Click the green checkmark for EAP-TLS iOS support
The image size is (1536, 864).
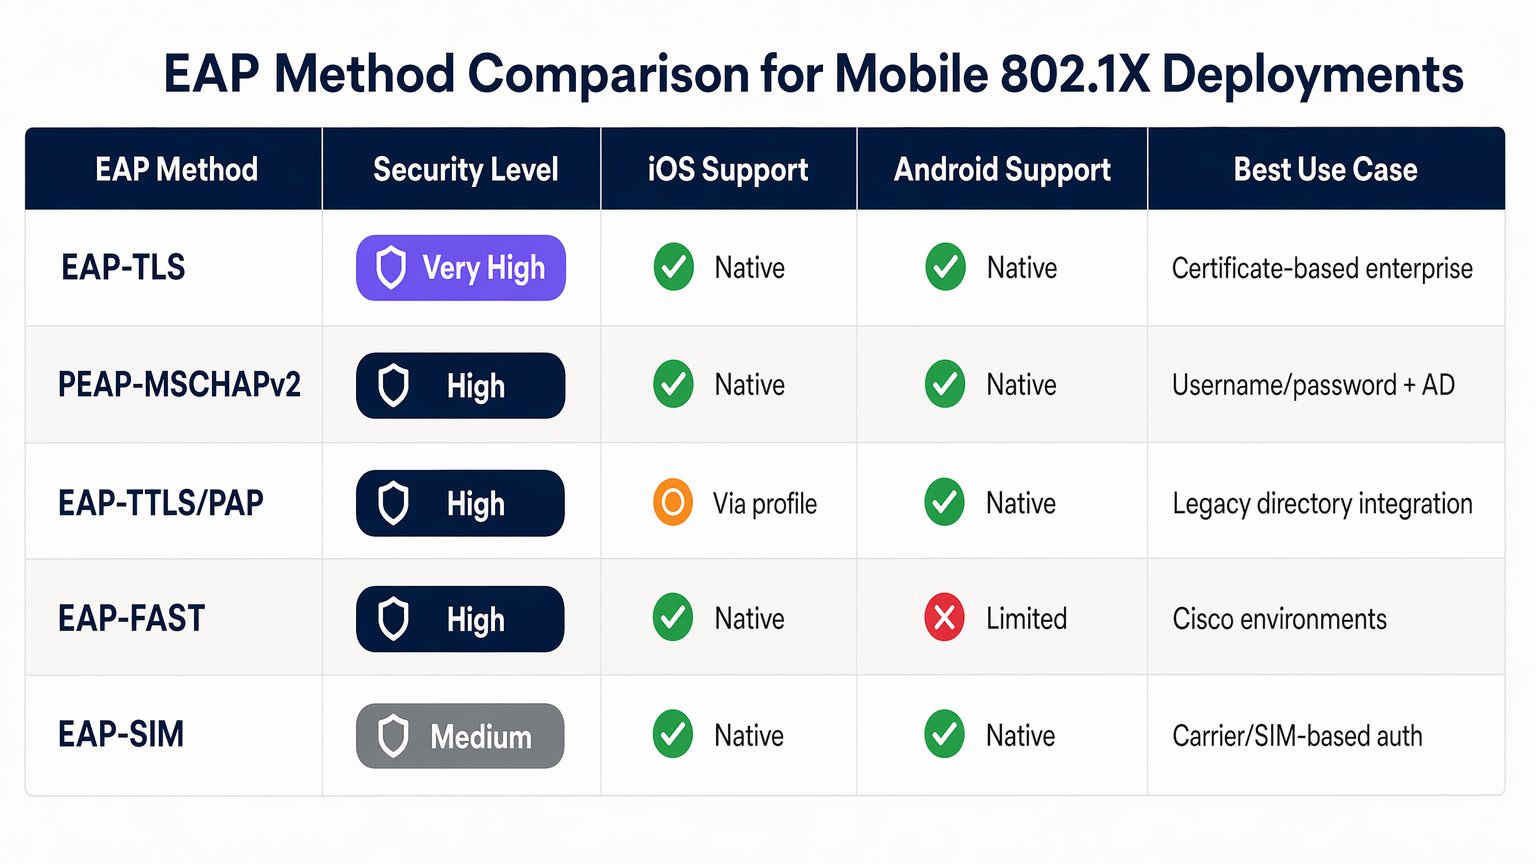674,267
